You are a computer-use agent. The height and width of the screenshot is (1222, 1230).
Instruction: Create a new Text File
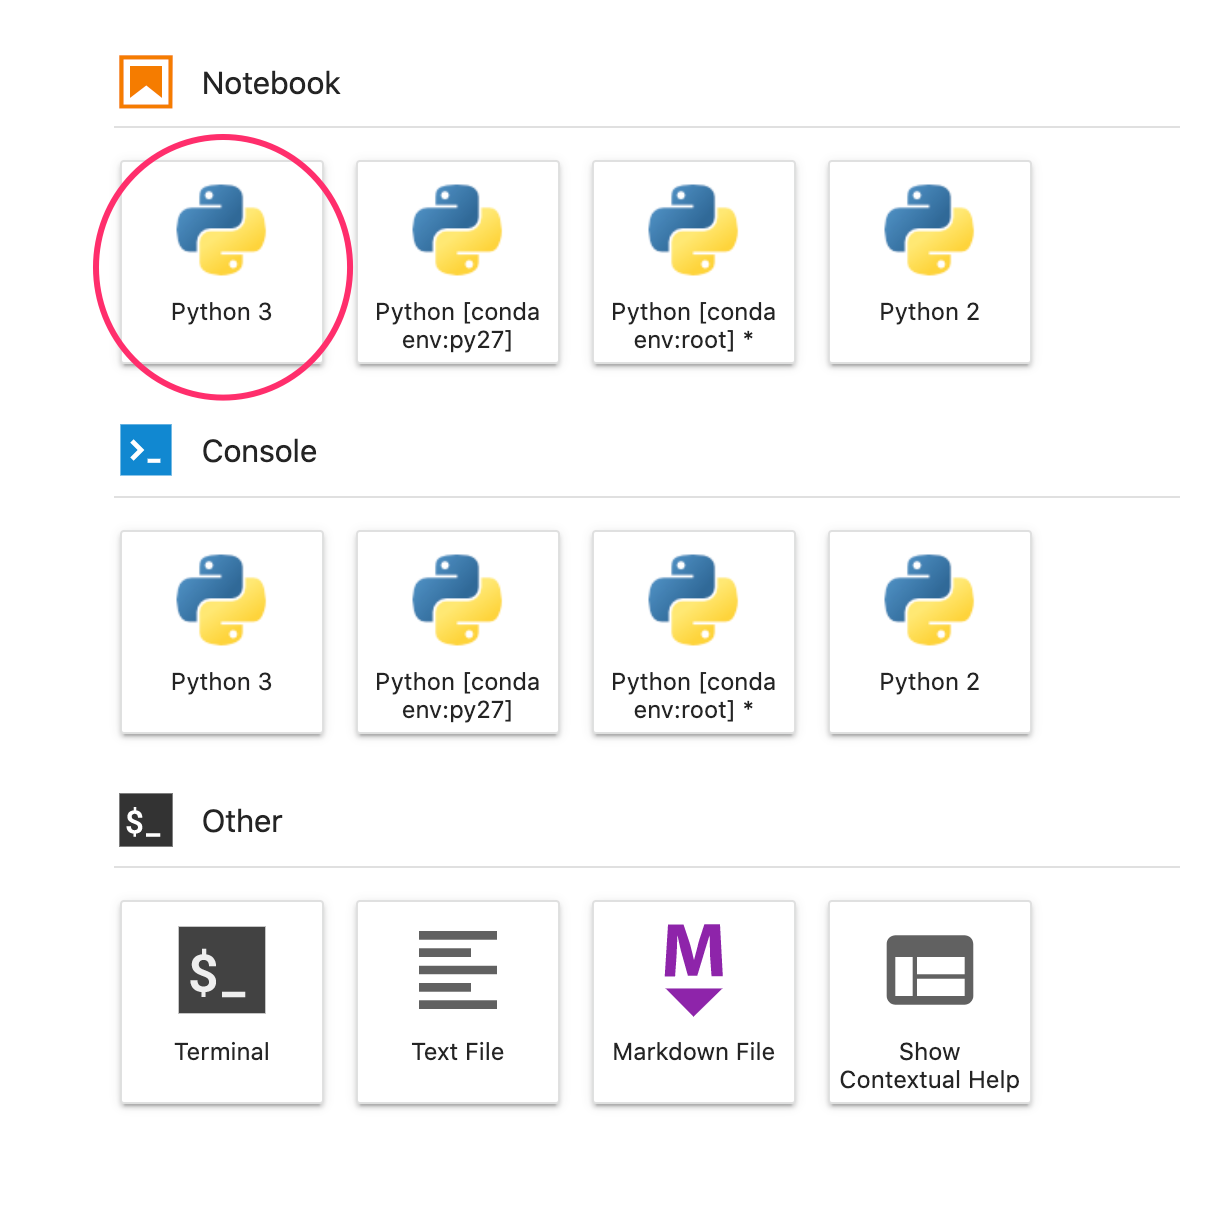(457, 1002)
